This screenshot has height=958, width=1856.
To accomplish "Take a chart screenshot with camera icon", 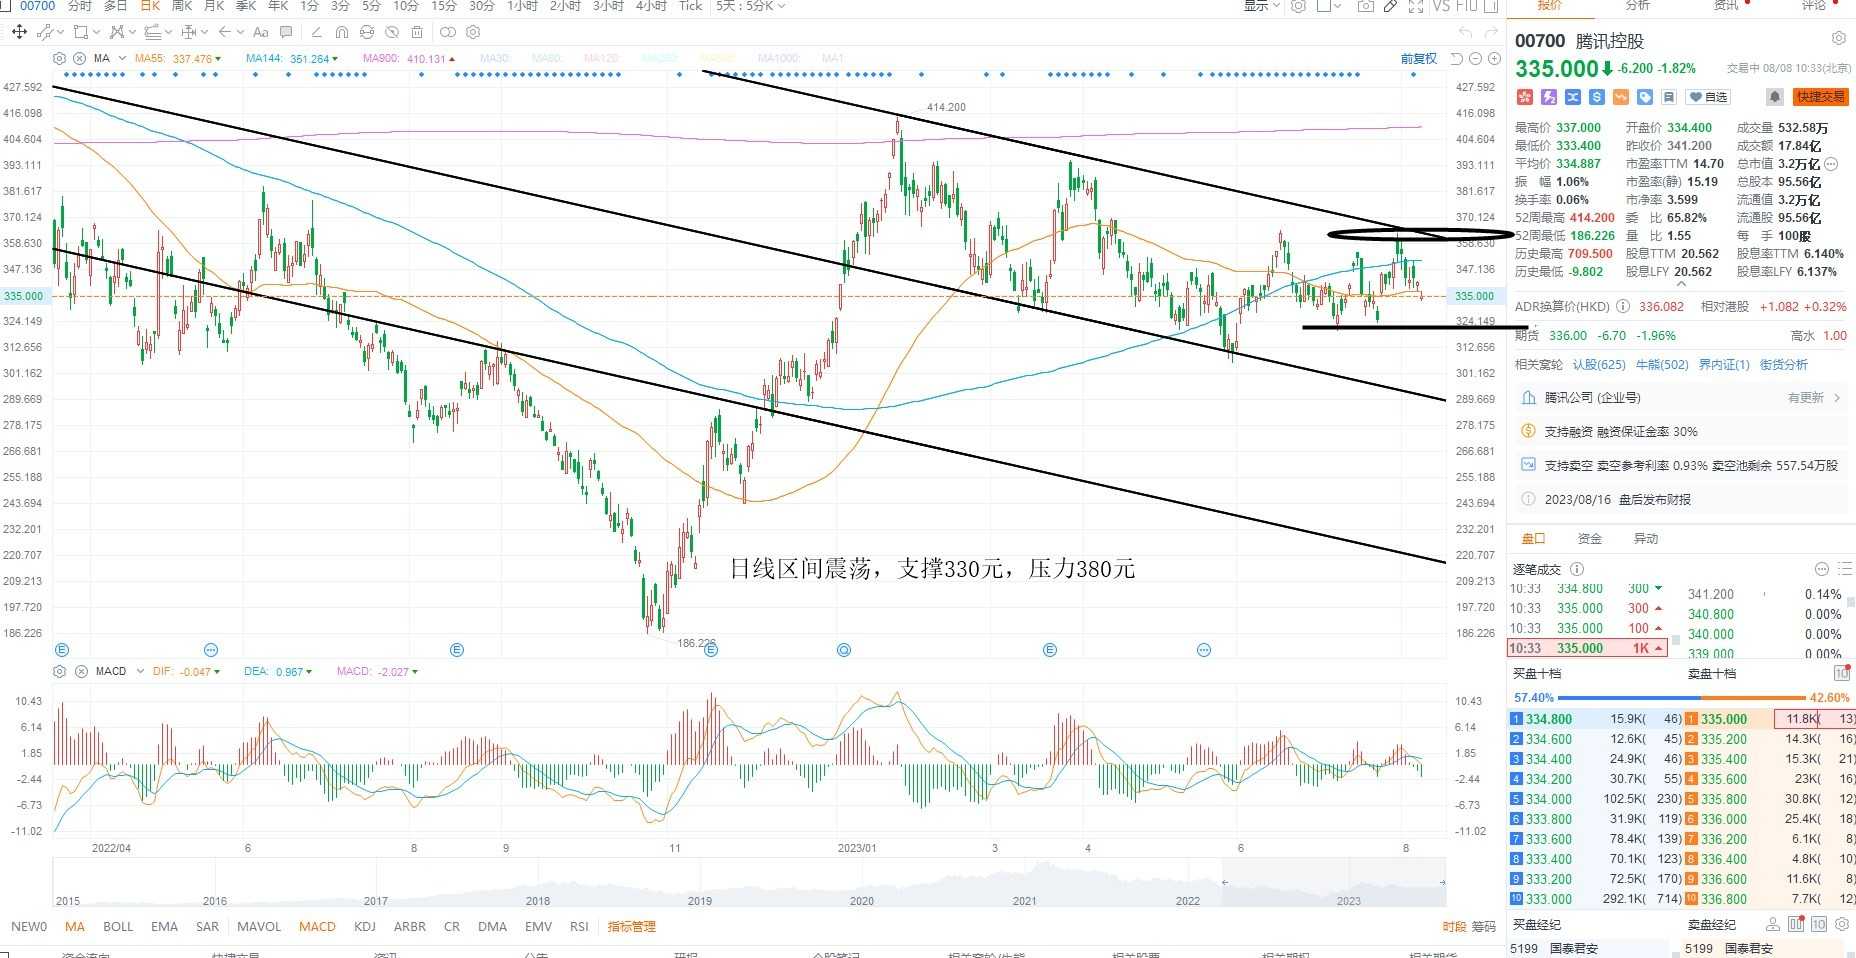I will coord(1365,6).
